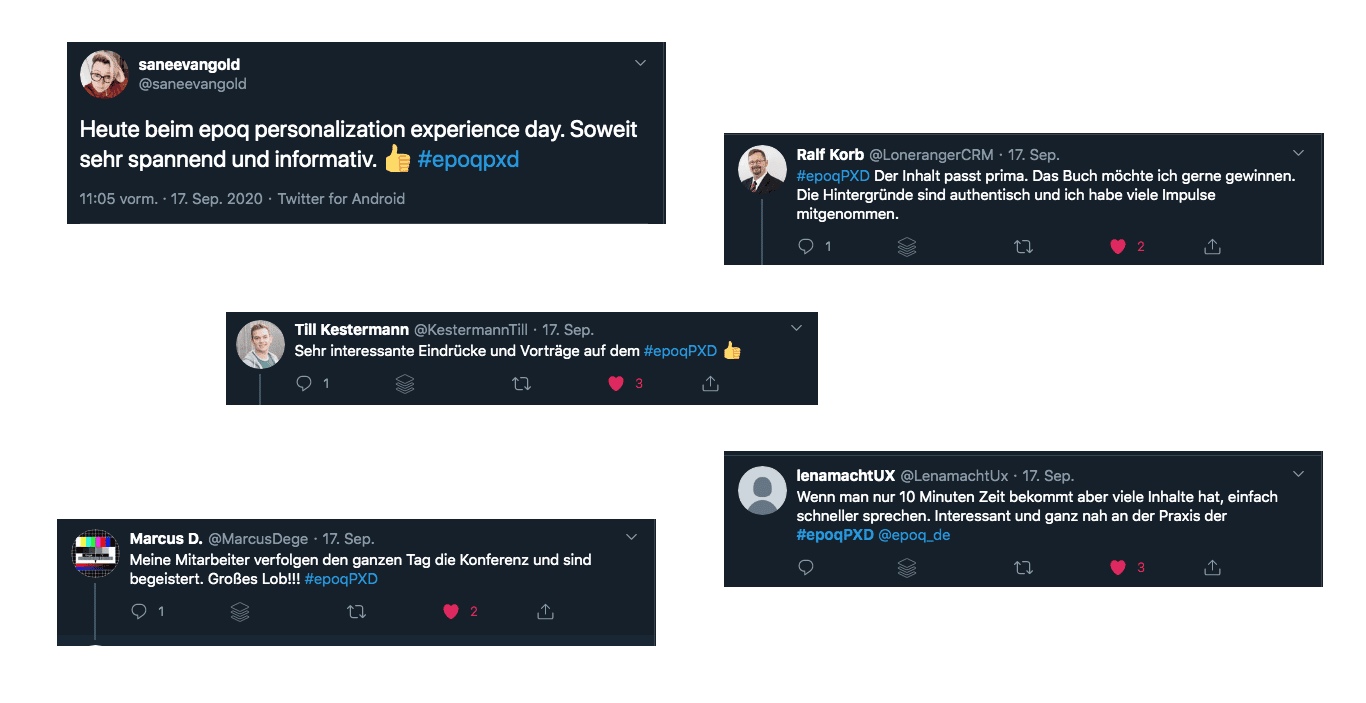
Task: Unlike Till Kestermann's tweet via heart
Action: [616, 383]
